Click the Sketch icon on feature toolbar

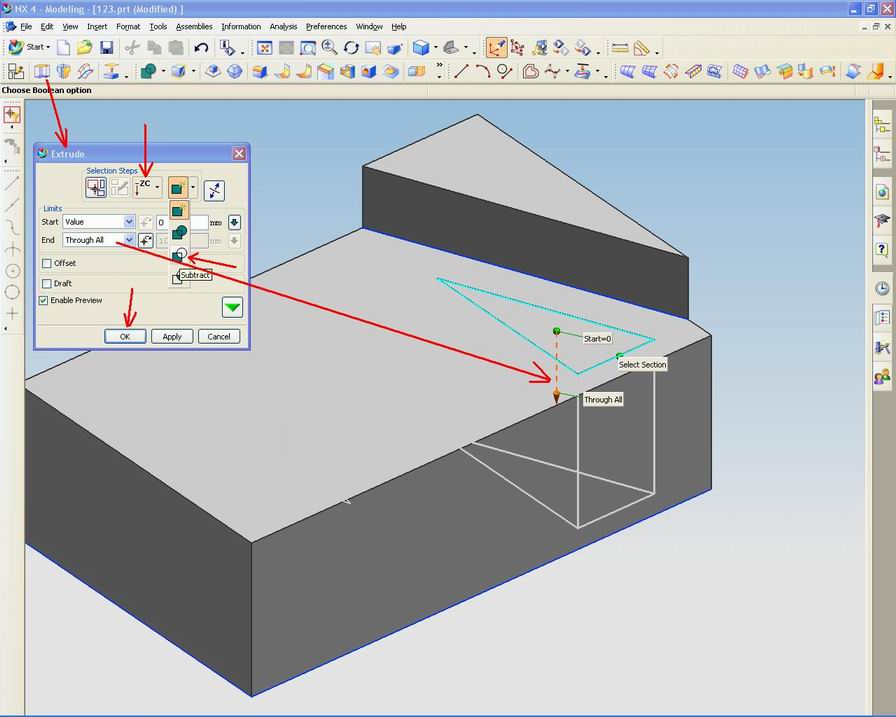point(15,71)
